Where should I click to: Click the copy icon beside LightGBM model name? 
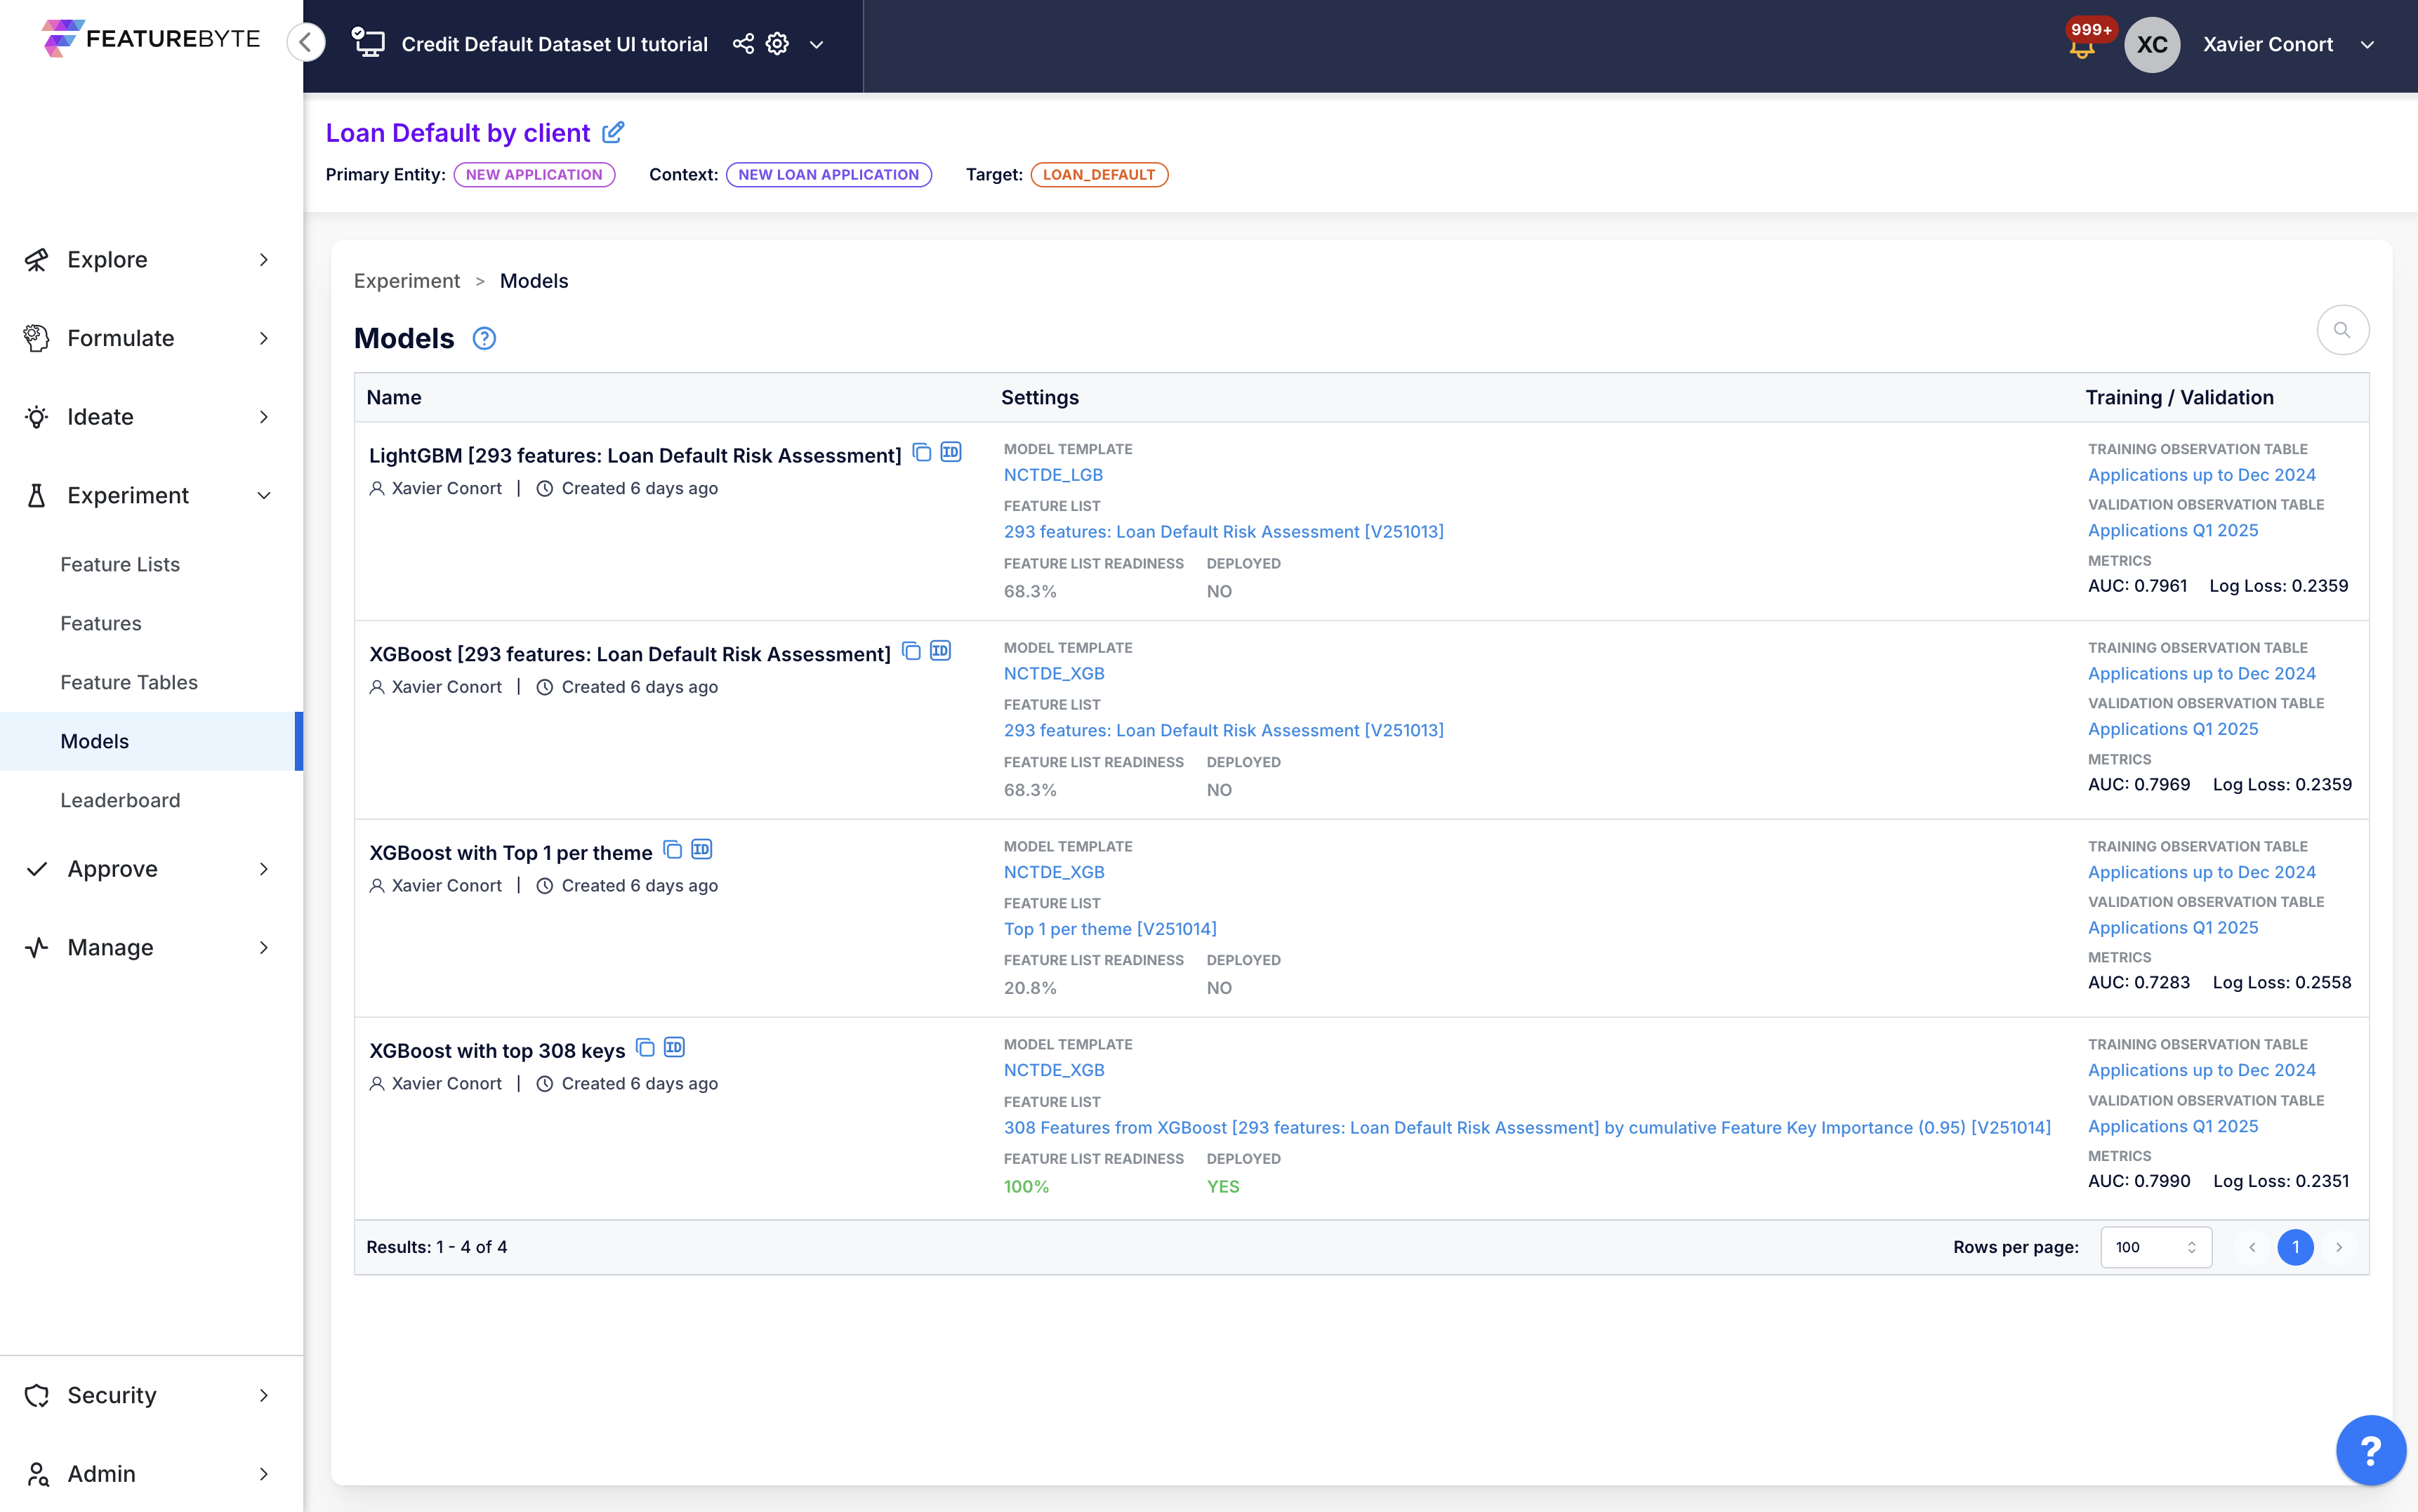coord(922,453)
